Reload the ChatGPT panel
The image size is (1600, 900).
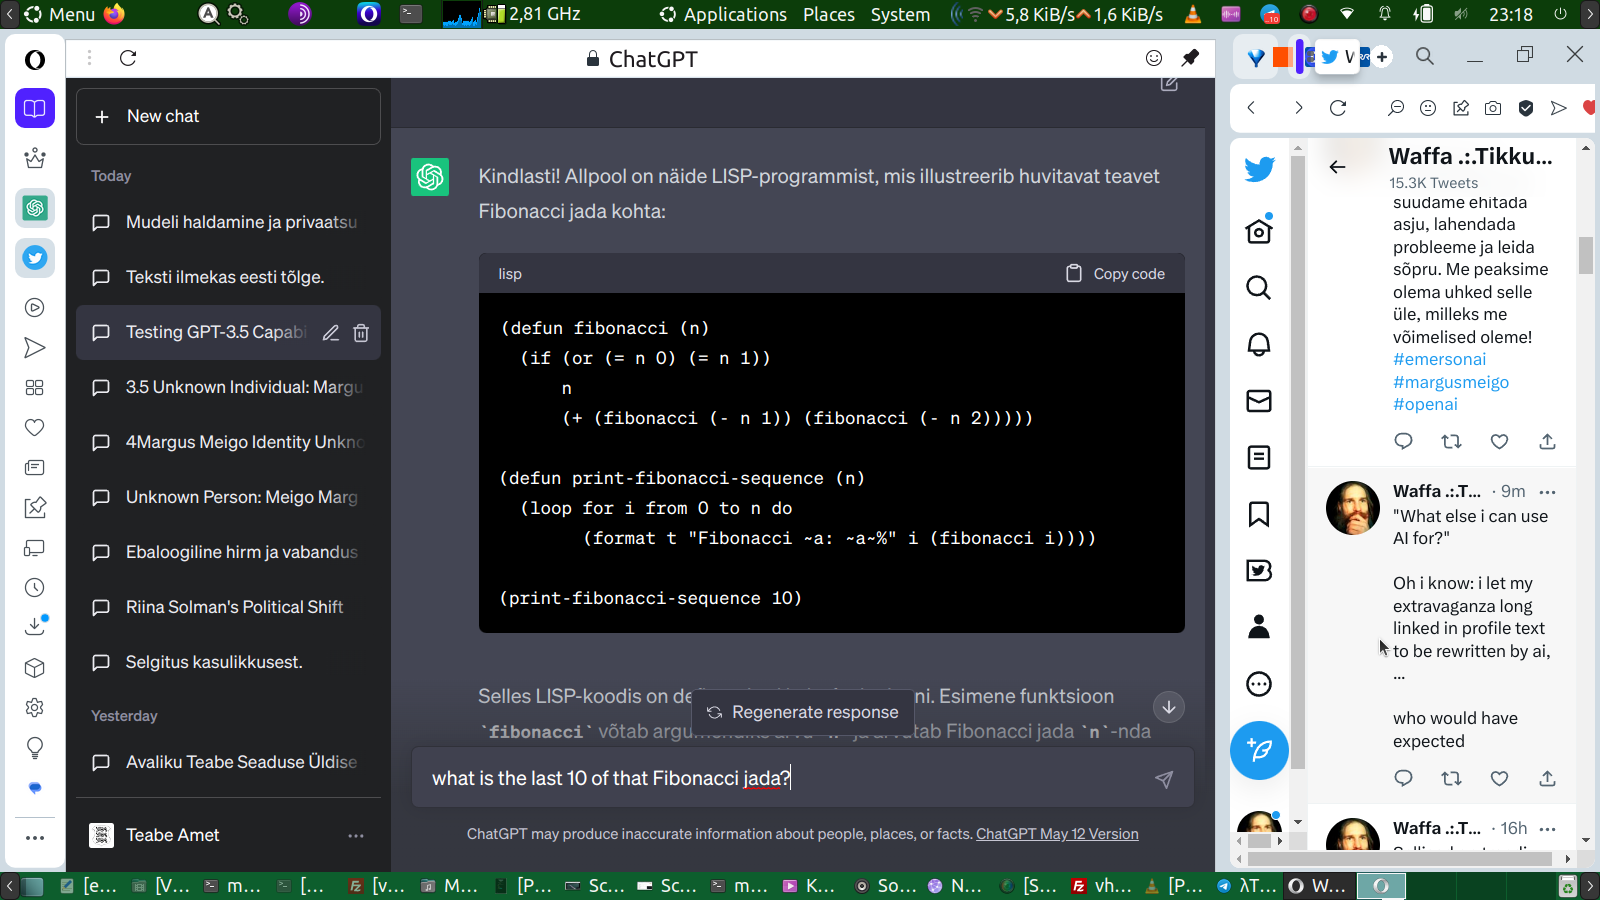(x=128, y=58)
